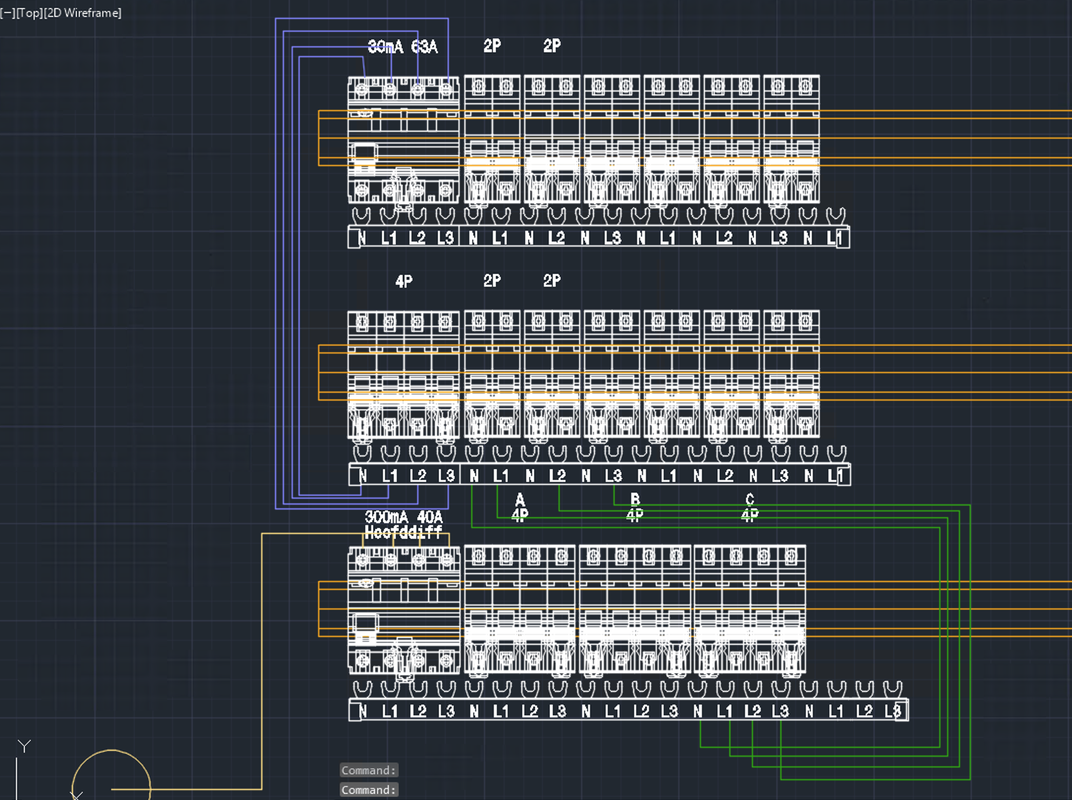Screen dimensions: 1072x800
Task: Select the "30mA 63A" text label
Action: (402, 46)
